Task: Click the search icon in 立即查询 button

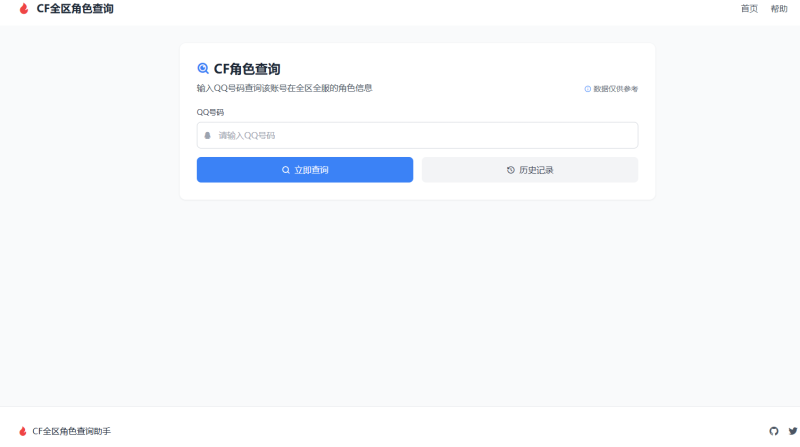Action: coord(286,170)
